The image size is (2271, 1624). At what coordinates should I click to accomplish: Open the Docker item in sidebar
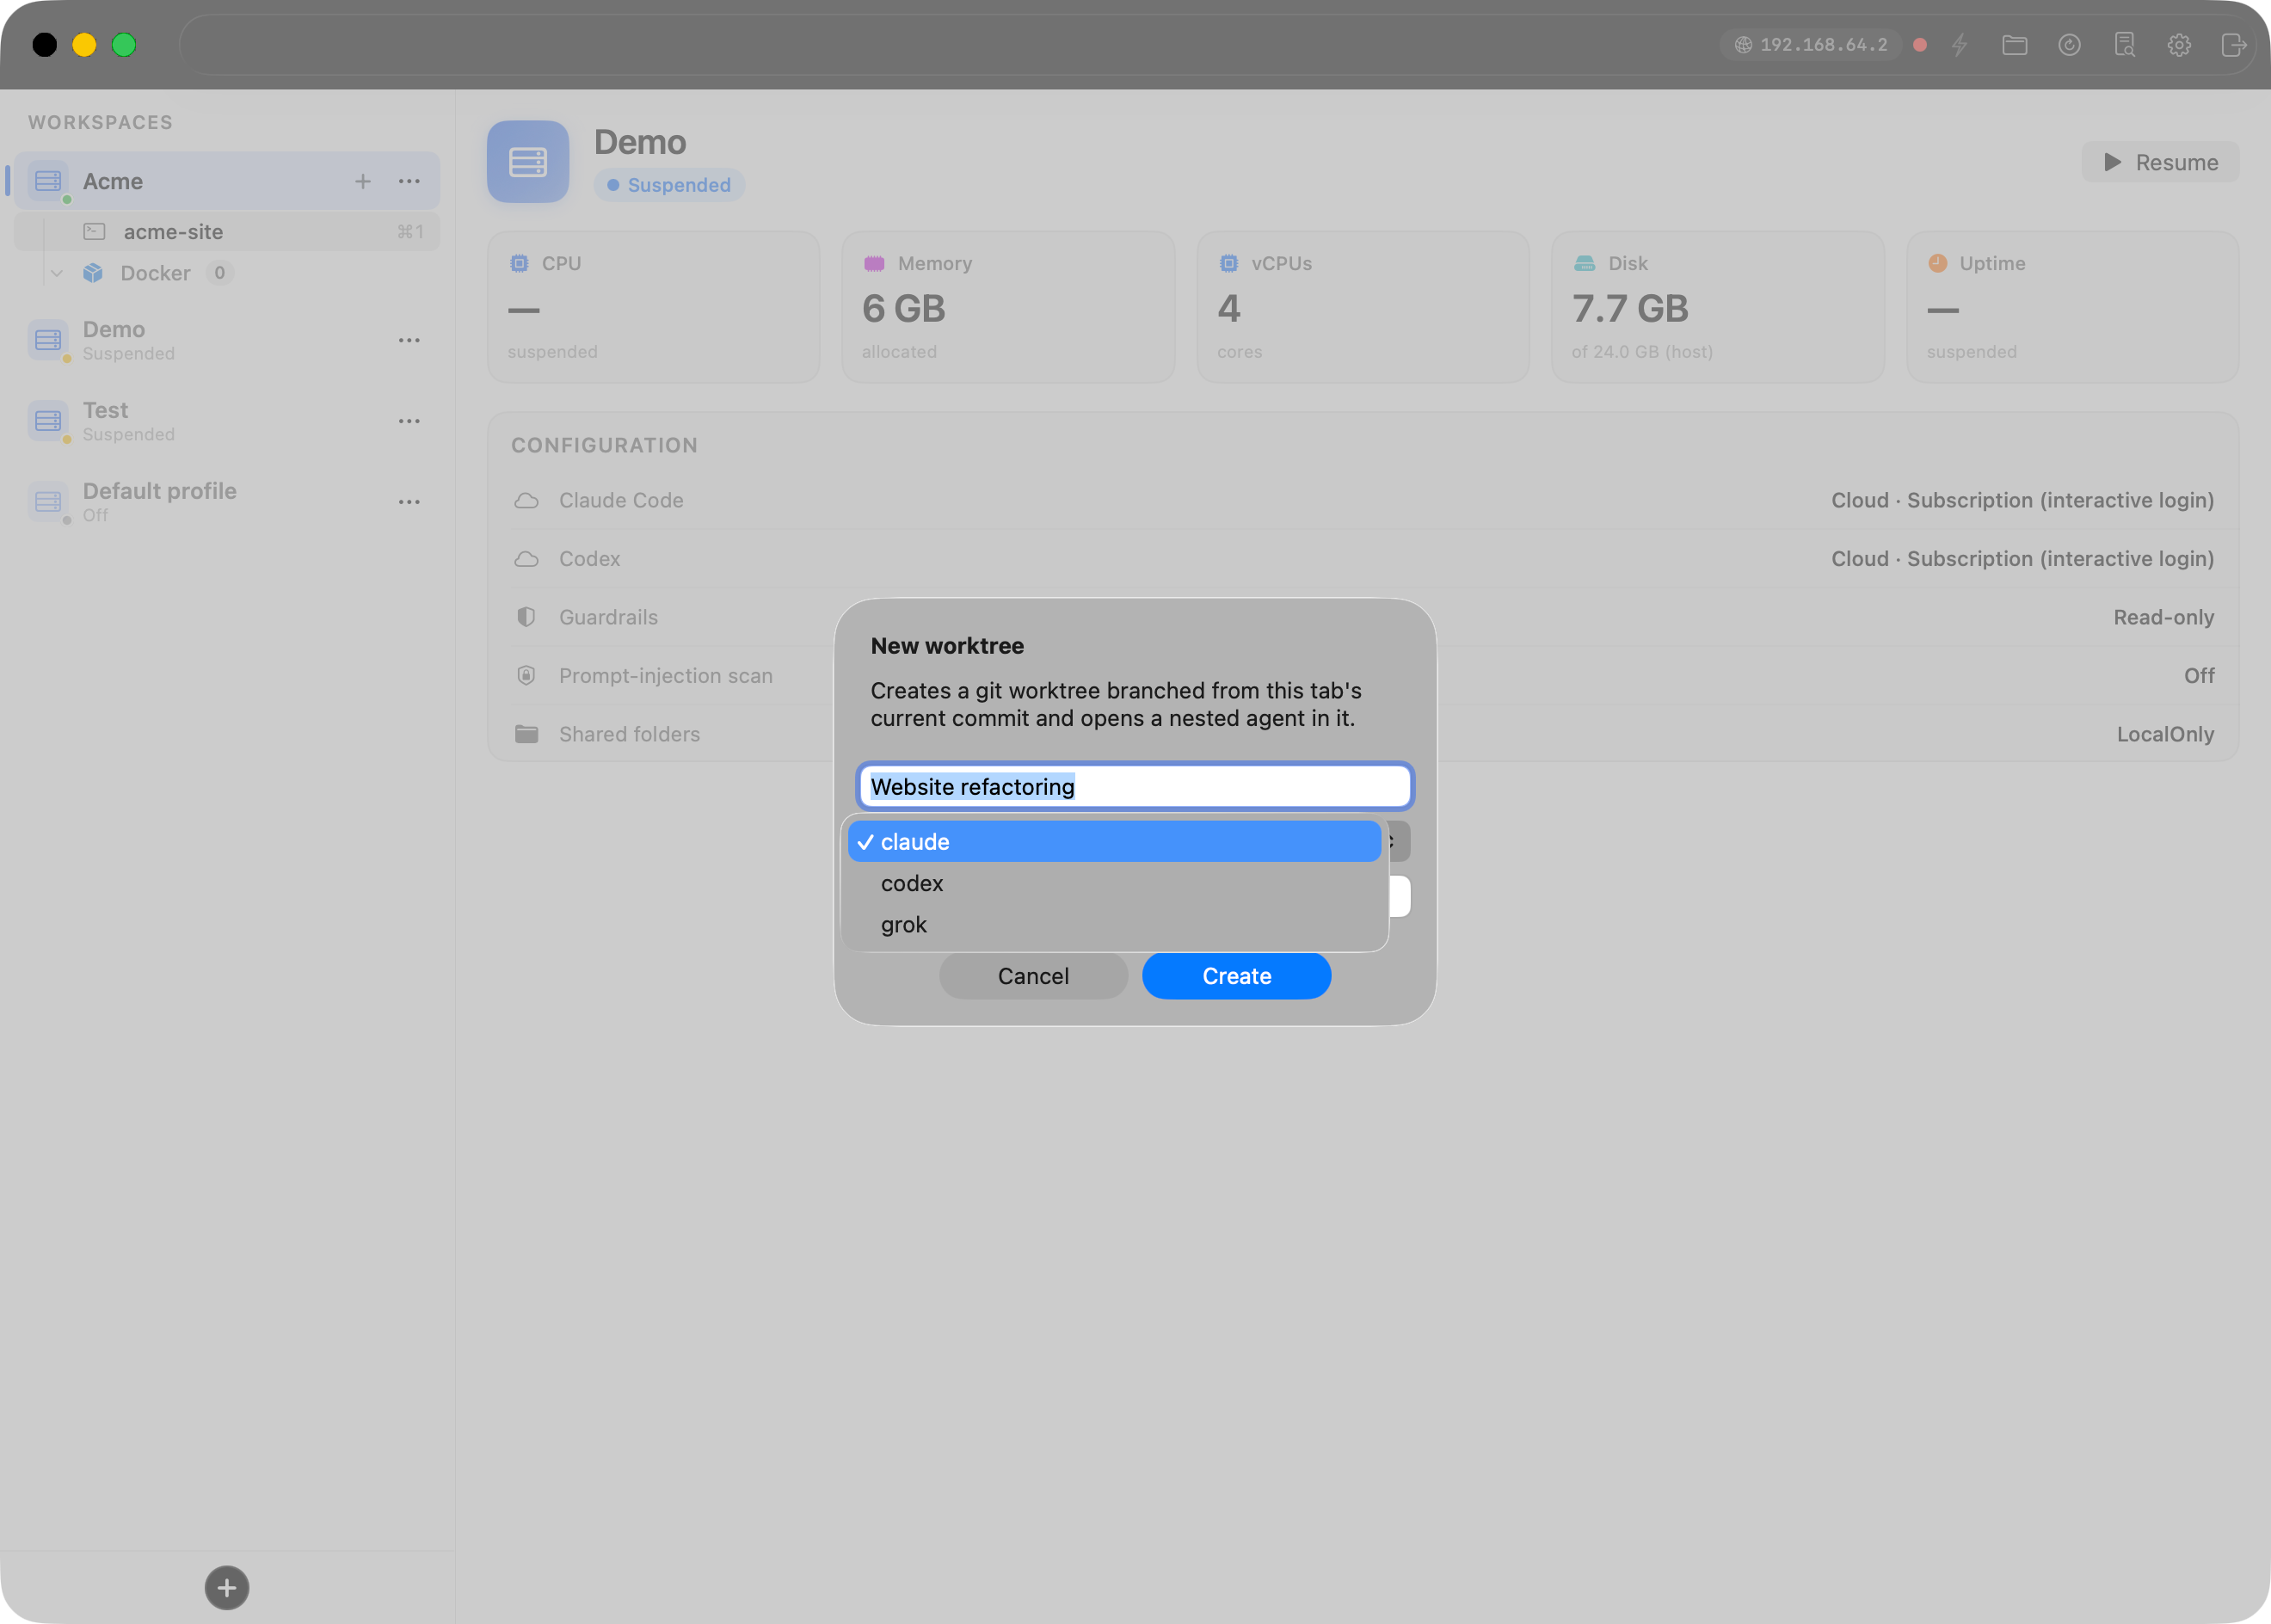click(x=155, y=273)
